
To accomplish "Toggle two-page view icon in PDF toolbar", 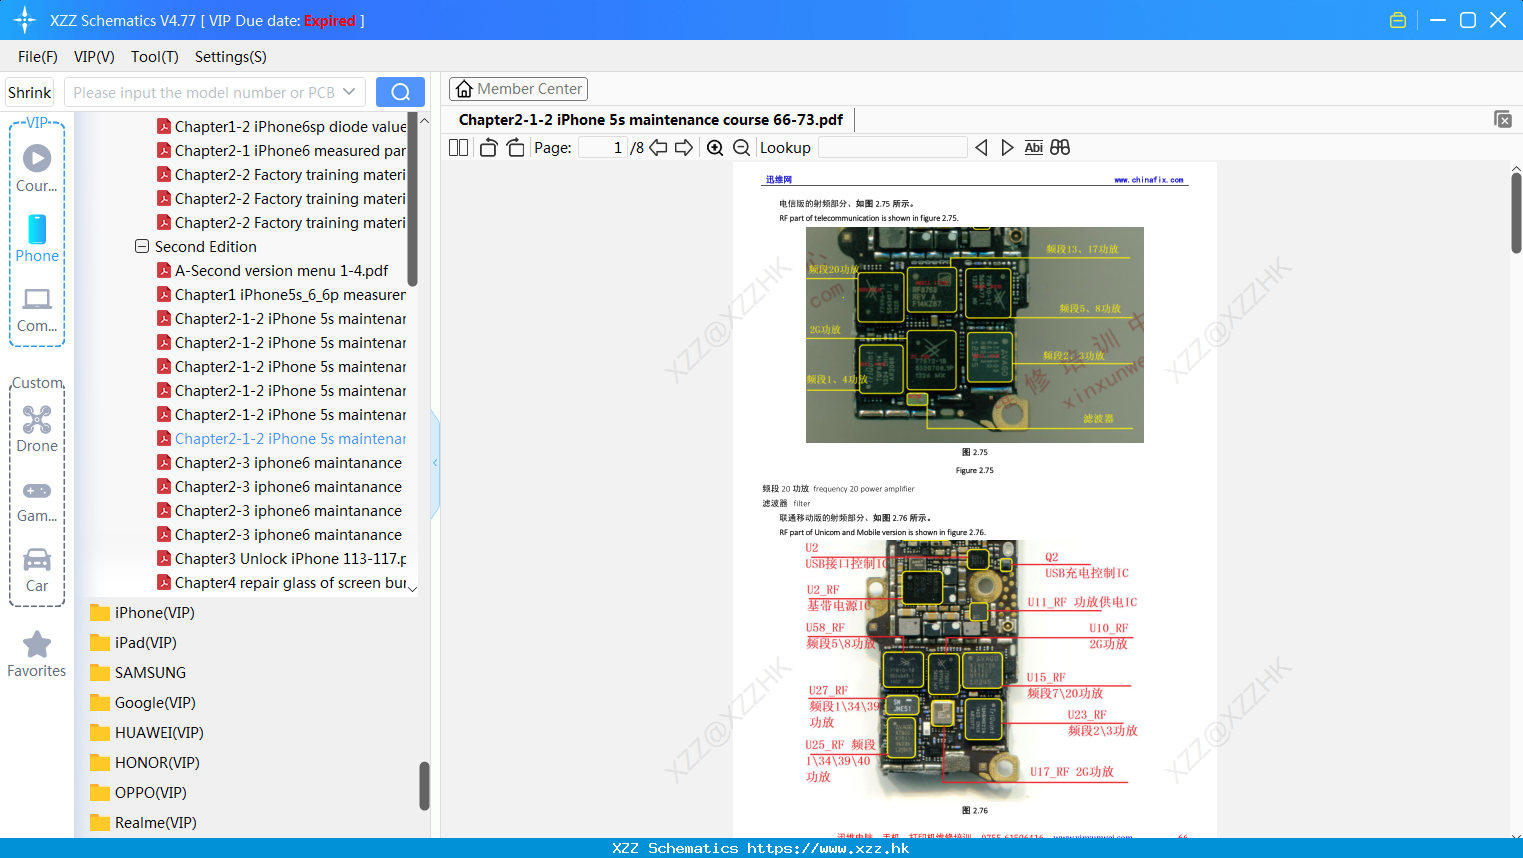I will [x=458, y=148].
